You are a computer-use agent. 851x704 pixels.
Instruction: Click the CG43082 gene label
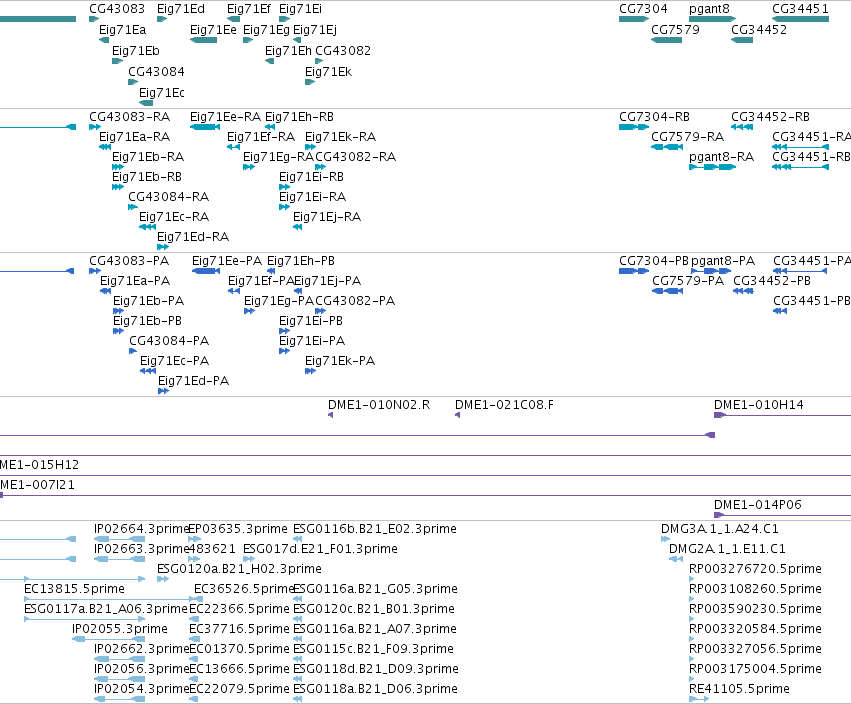click(x=343, y=50)
